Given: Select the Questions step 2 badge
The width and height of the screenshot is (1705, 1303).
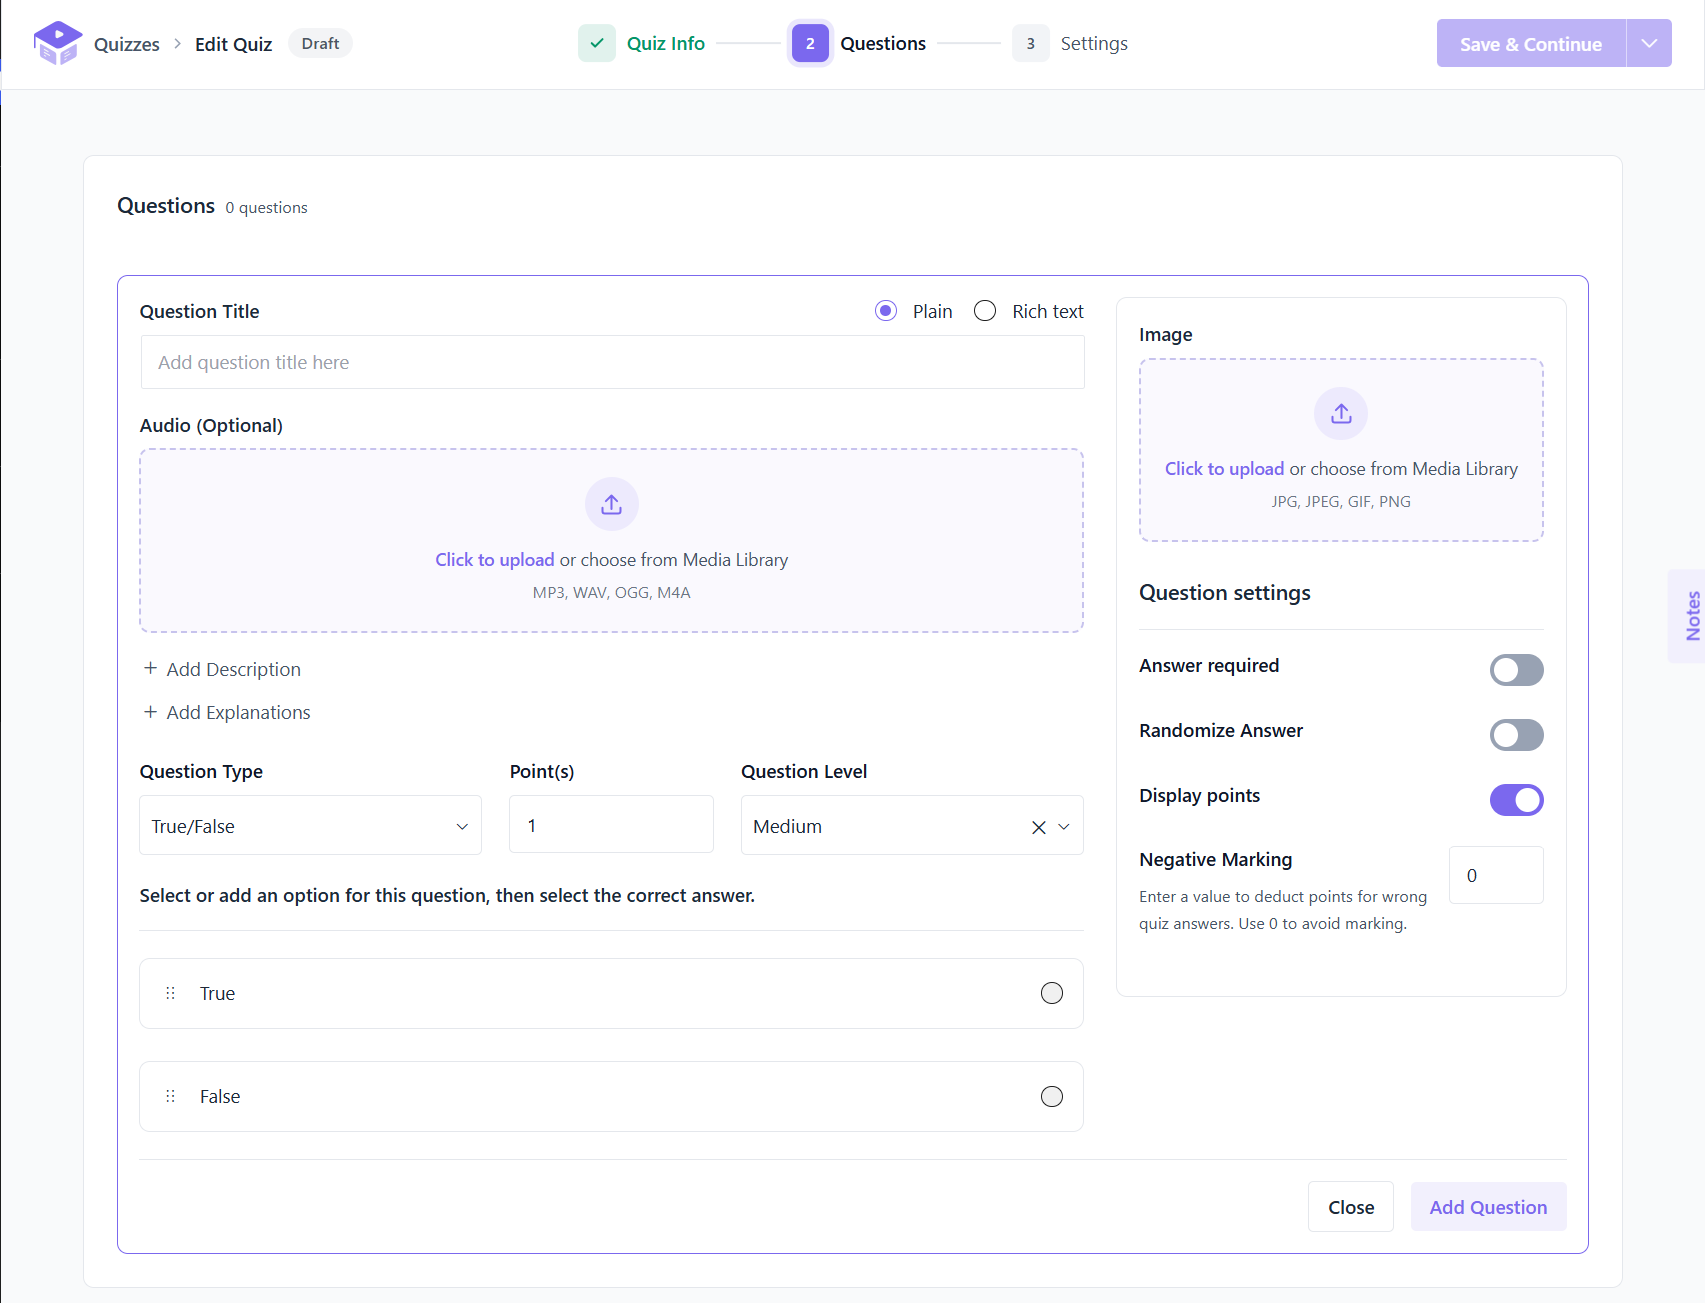Looking at the screenshot, I should coord(810,43).
